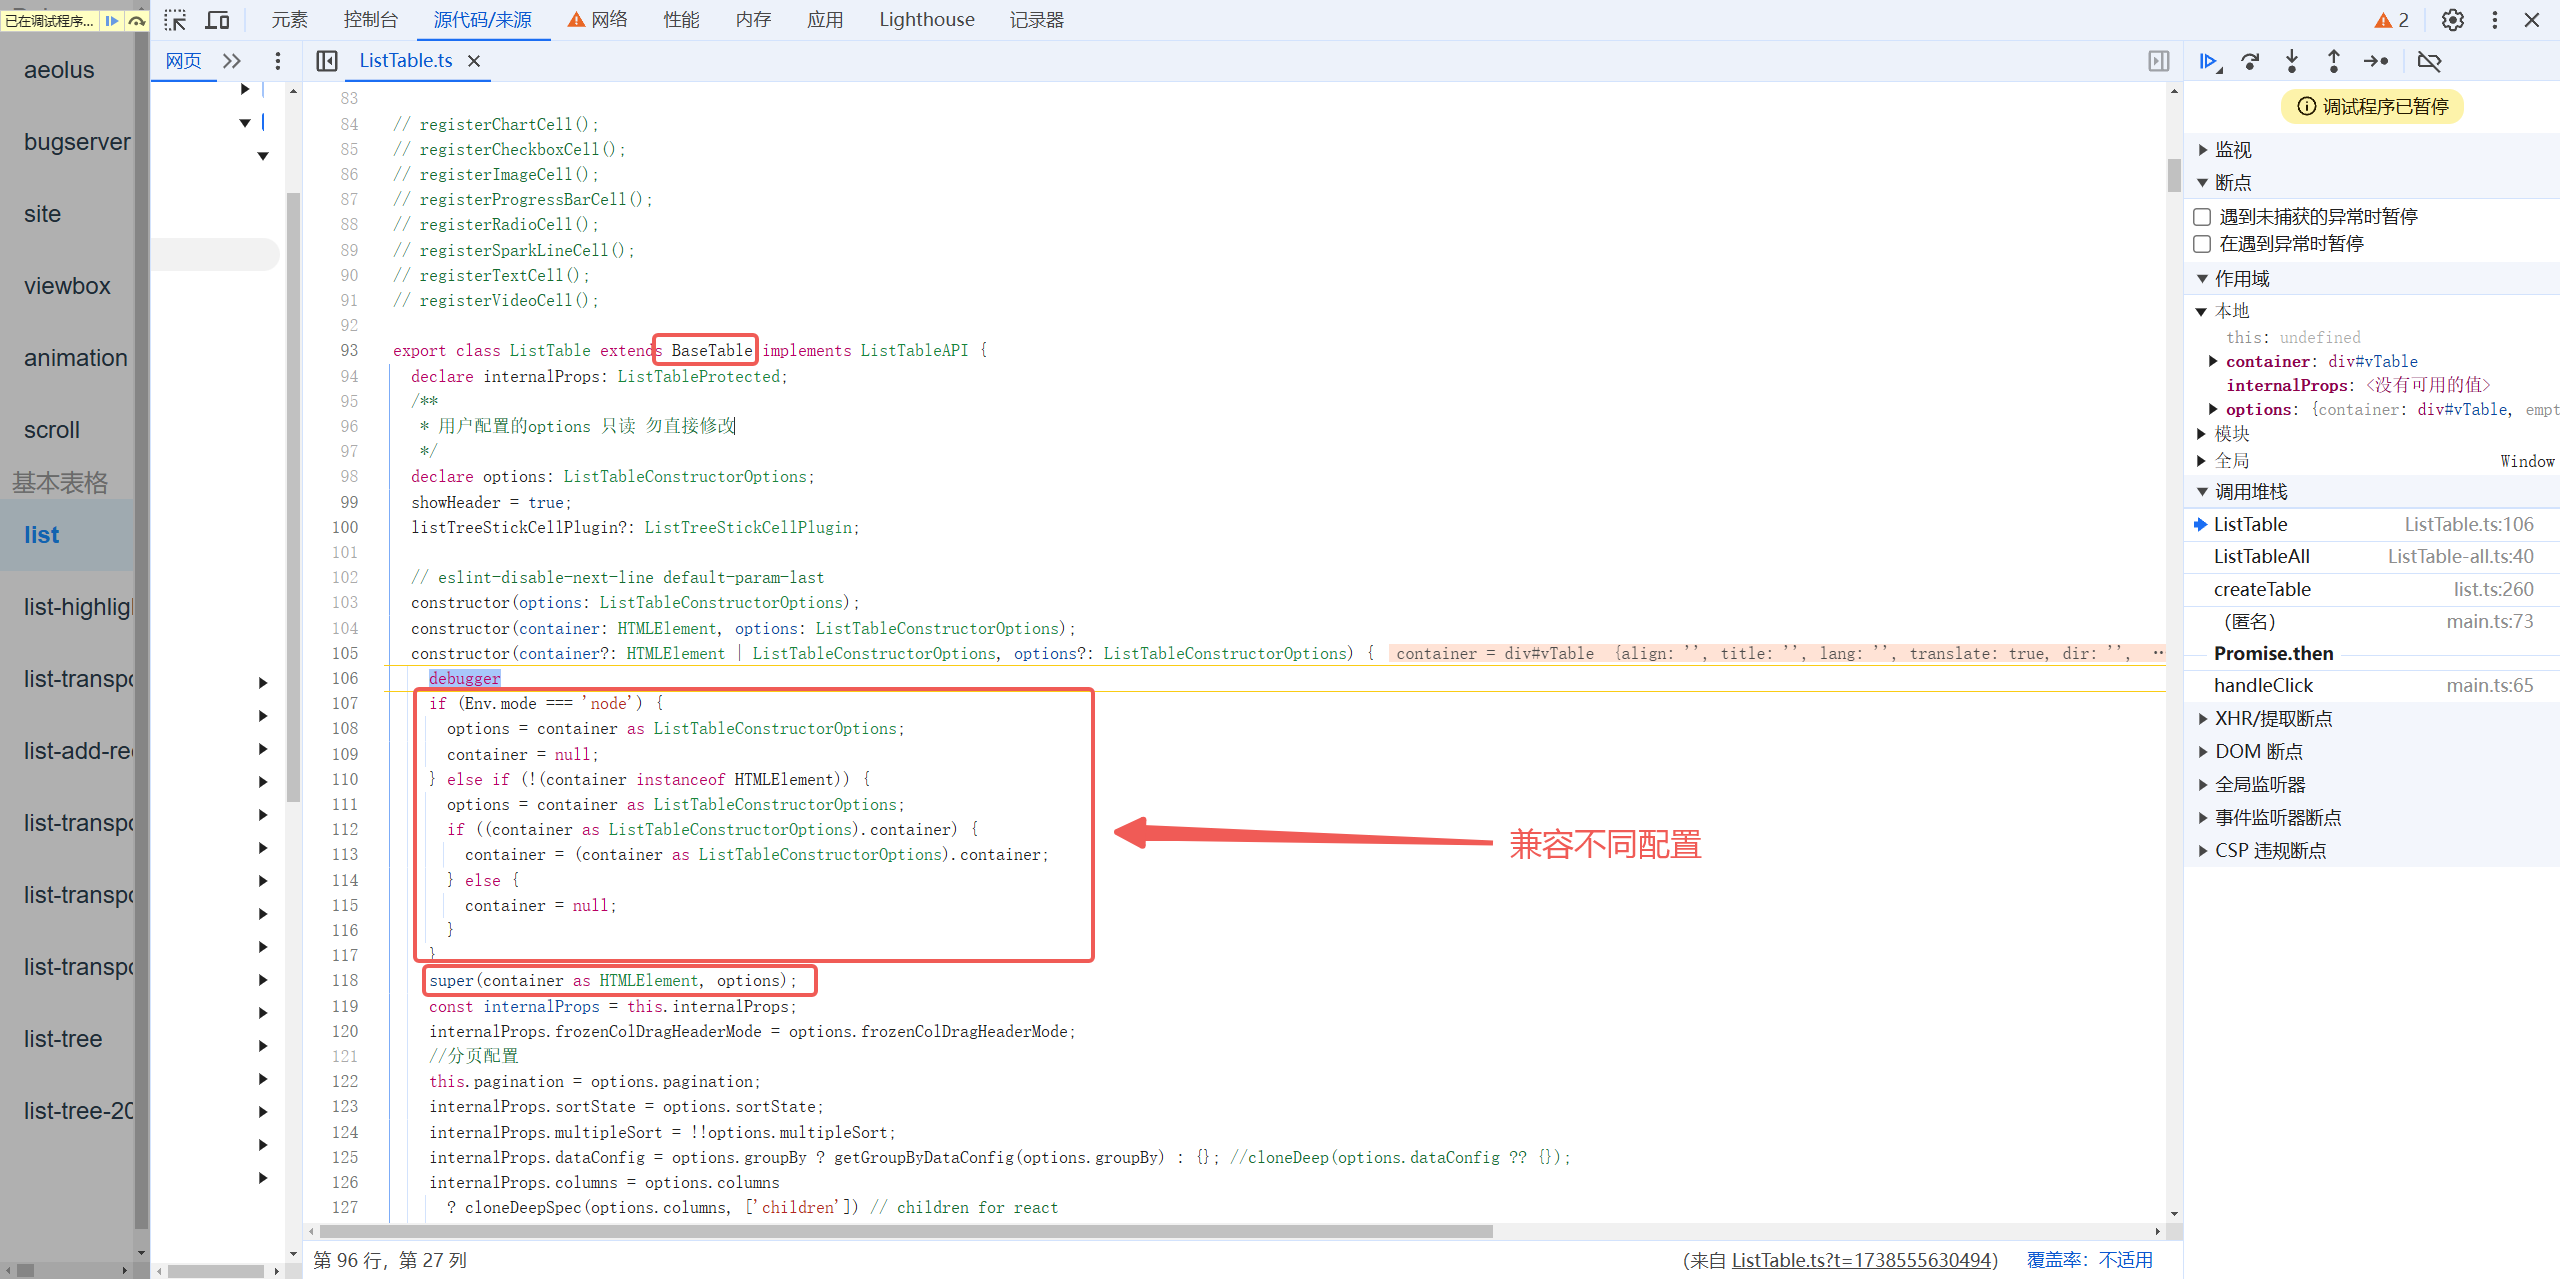The height and width of the screenshot is (1279, 2560).
Task: Click the step into function icon
Action: pyautogui.click(x=2292, y=61)
